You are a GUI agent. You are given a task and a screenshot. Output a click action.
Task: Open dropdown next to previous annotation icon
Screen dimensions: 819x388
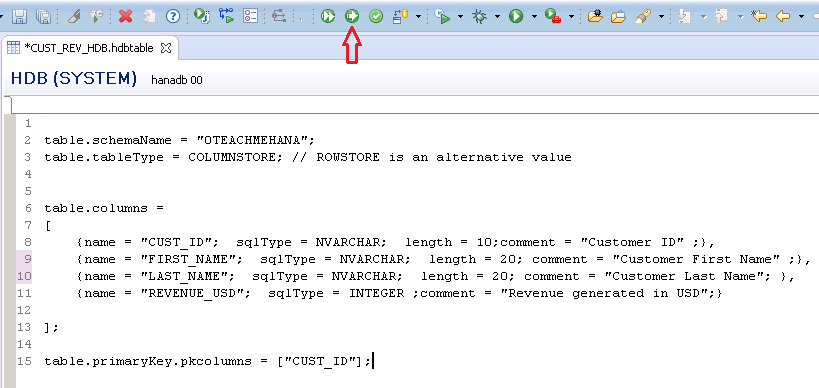741,17
